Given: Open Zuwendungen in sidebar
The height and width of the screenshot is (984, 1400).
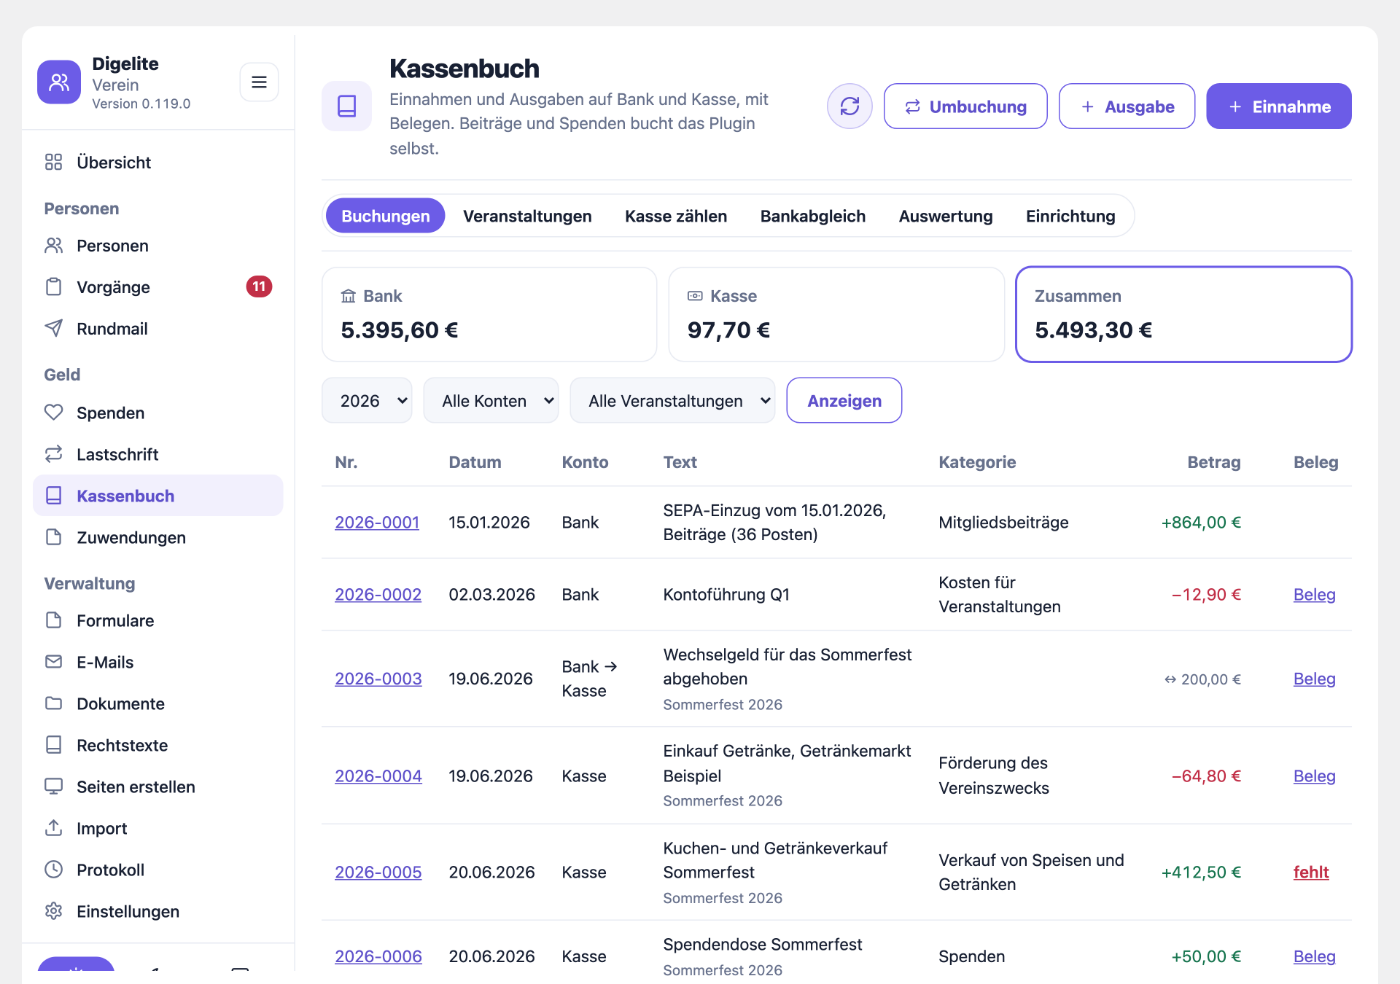Looking at the screenshot, I should (x=158, y=538).
